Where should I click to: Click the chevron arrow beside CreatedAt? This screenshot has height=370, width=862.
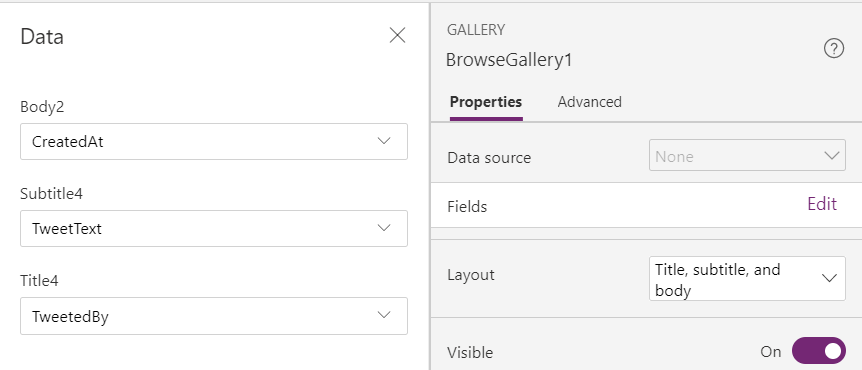tap(384, 141)
